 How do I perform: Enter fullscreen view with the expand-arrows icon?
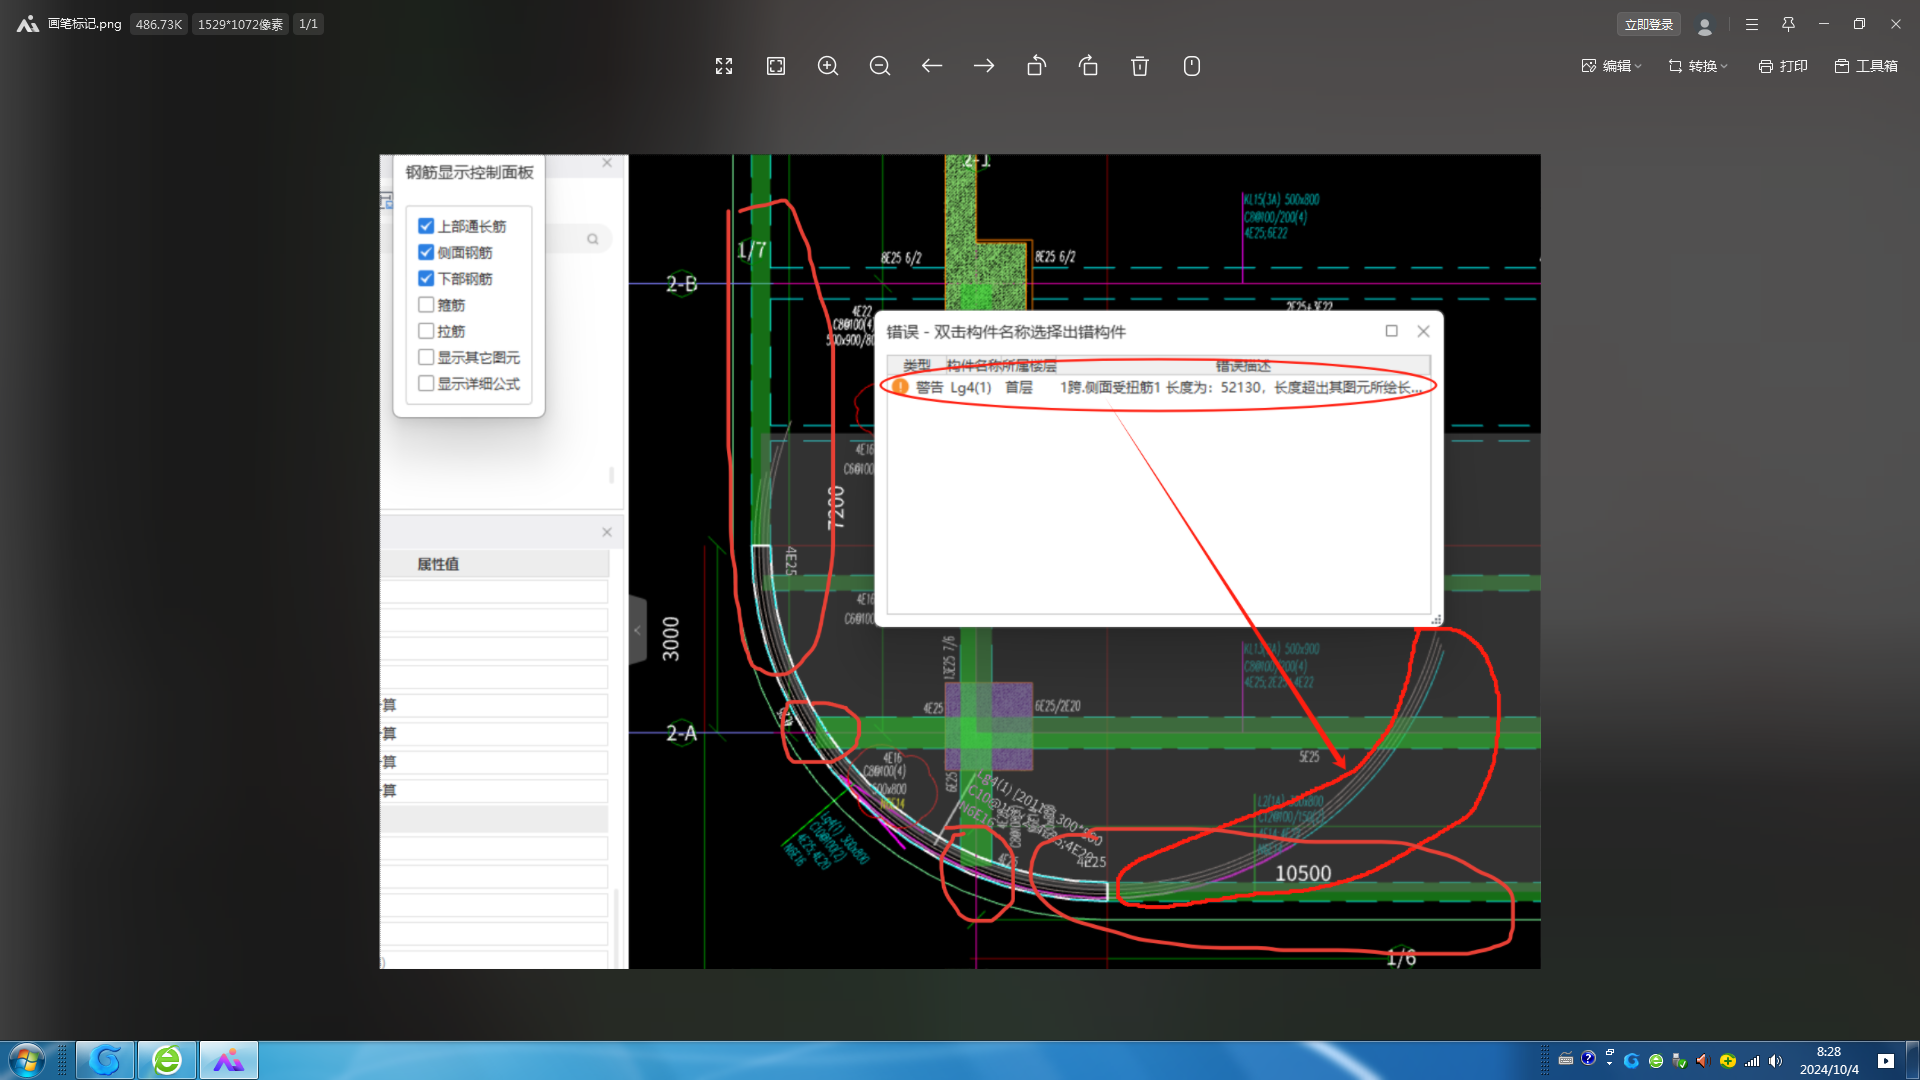point(724,66)
